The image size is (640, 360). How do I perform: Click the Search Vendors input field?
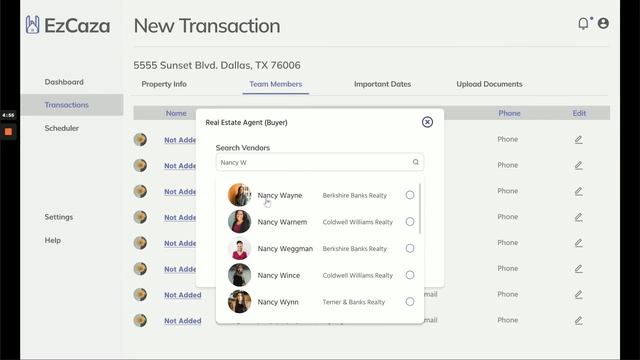(320, 162)
